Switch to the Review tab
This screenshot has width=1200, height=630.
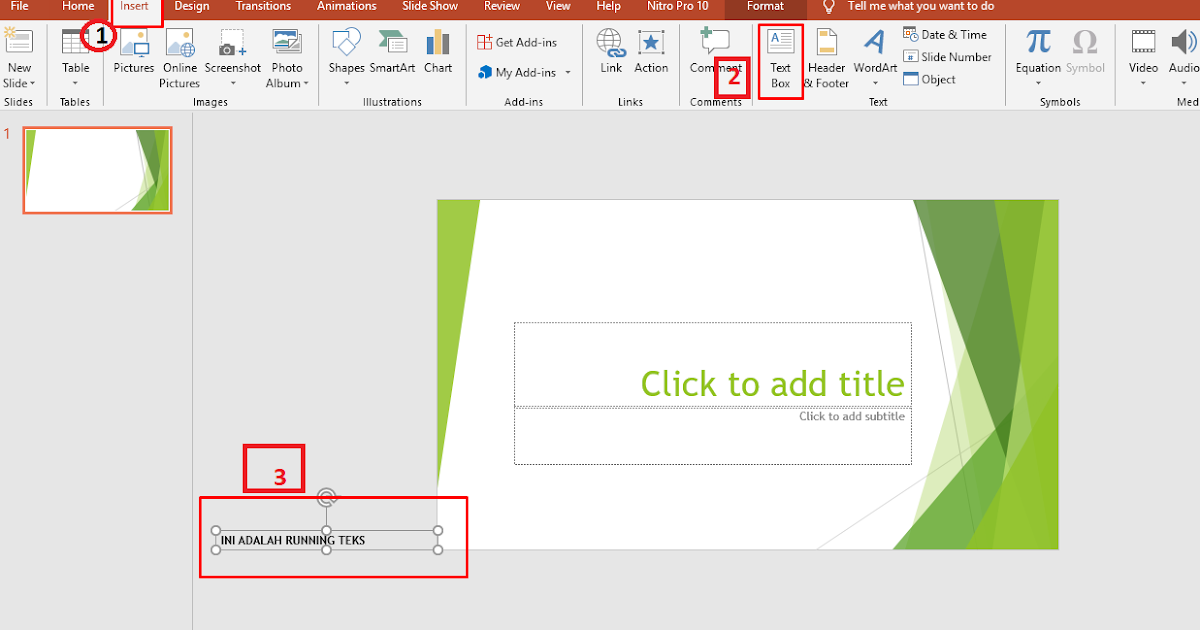[501, 6]
